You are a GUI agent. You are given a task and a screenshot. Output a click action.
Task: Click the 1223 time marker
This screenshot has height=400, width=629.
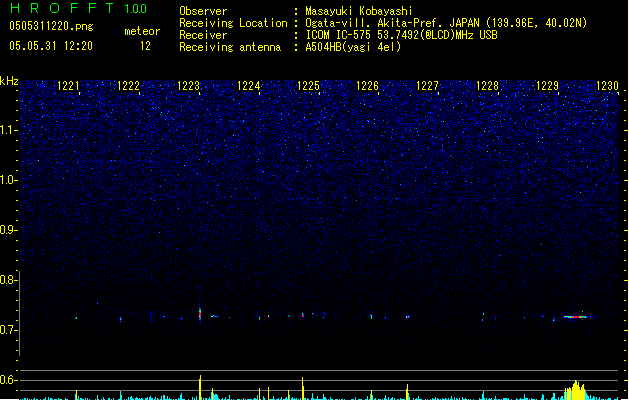pyautogui.click(x=188, y=86)
